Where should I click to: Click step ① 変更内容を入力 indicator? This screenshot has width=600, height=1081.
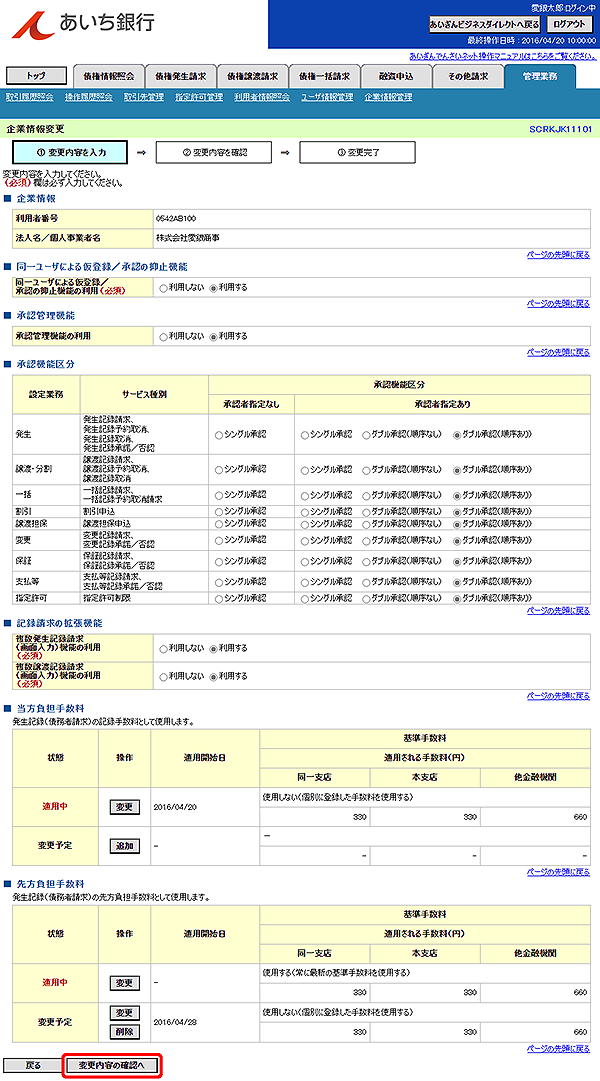tap(70, 152)
